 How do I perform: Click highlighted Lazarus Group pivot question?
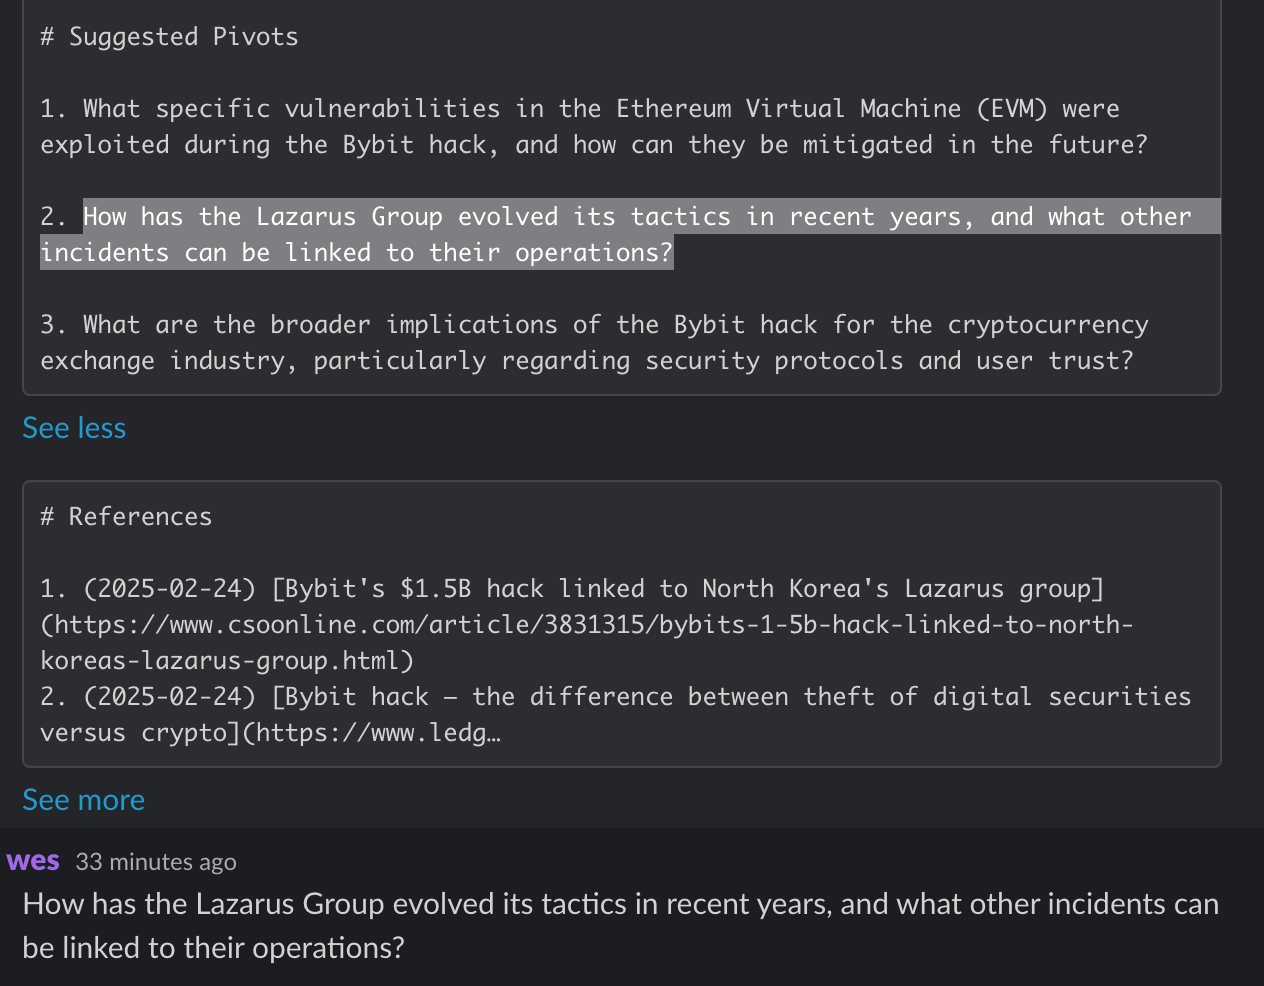[x=630, y=235]
